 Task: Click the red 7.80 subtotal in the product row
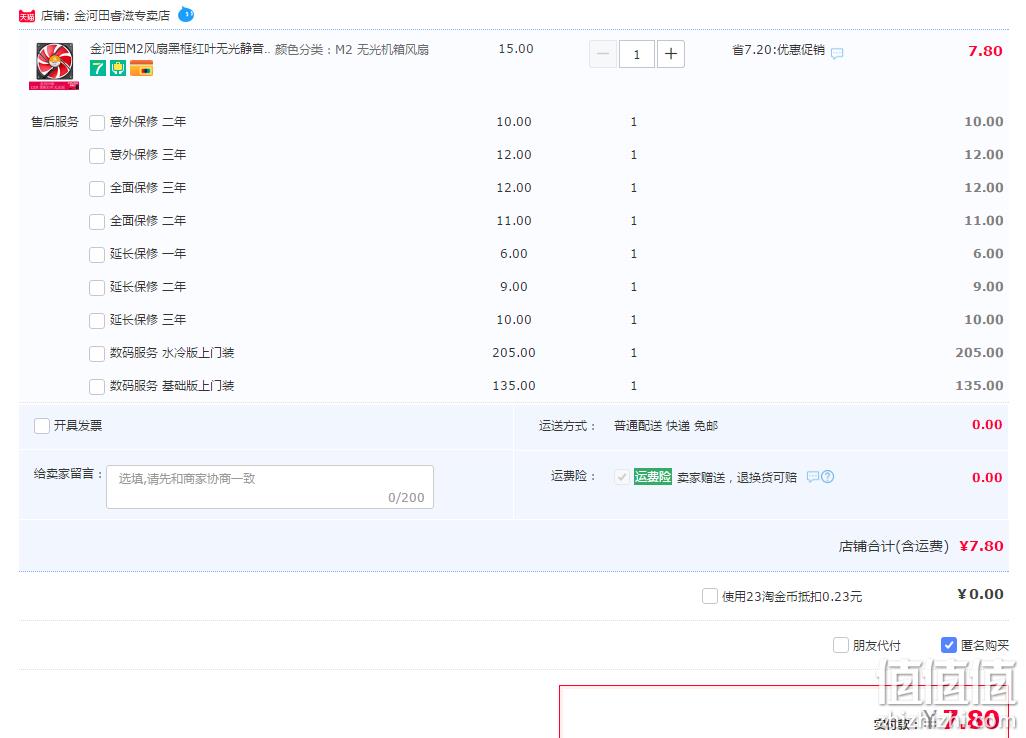pos(985,51)
